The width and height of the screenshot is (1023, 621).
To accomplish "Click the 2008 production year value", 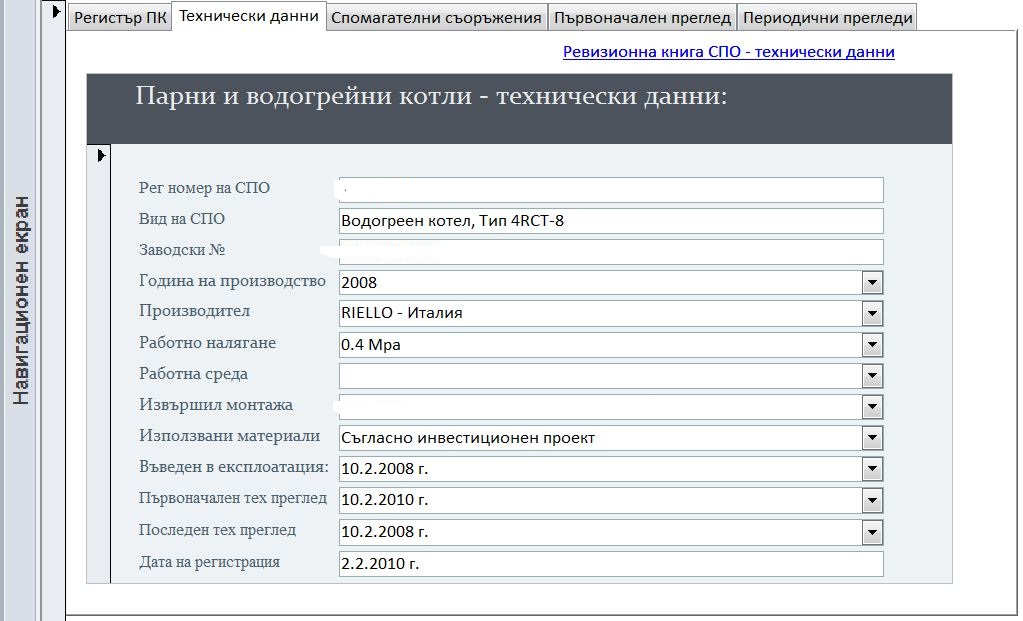I will [x=359, y=282].
